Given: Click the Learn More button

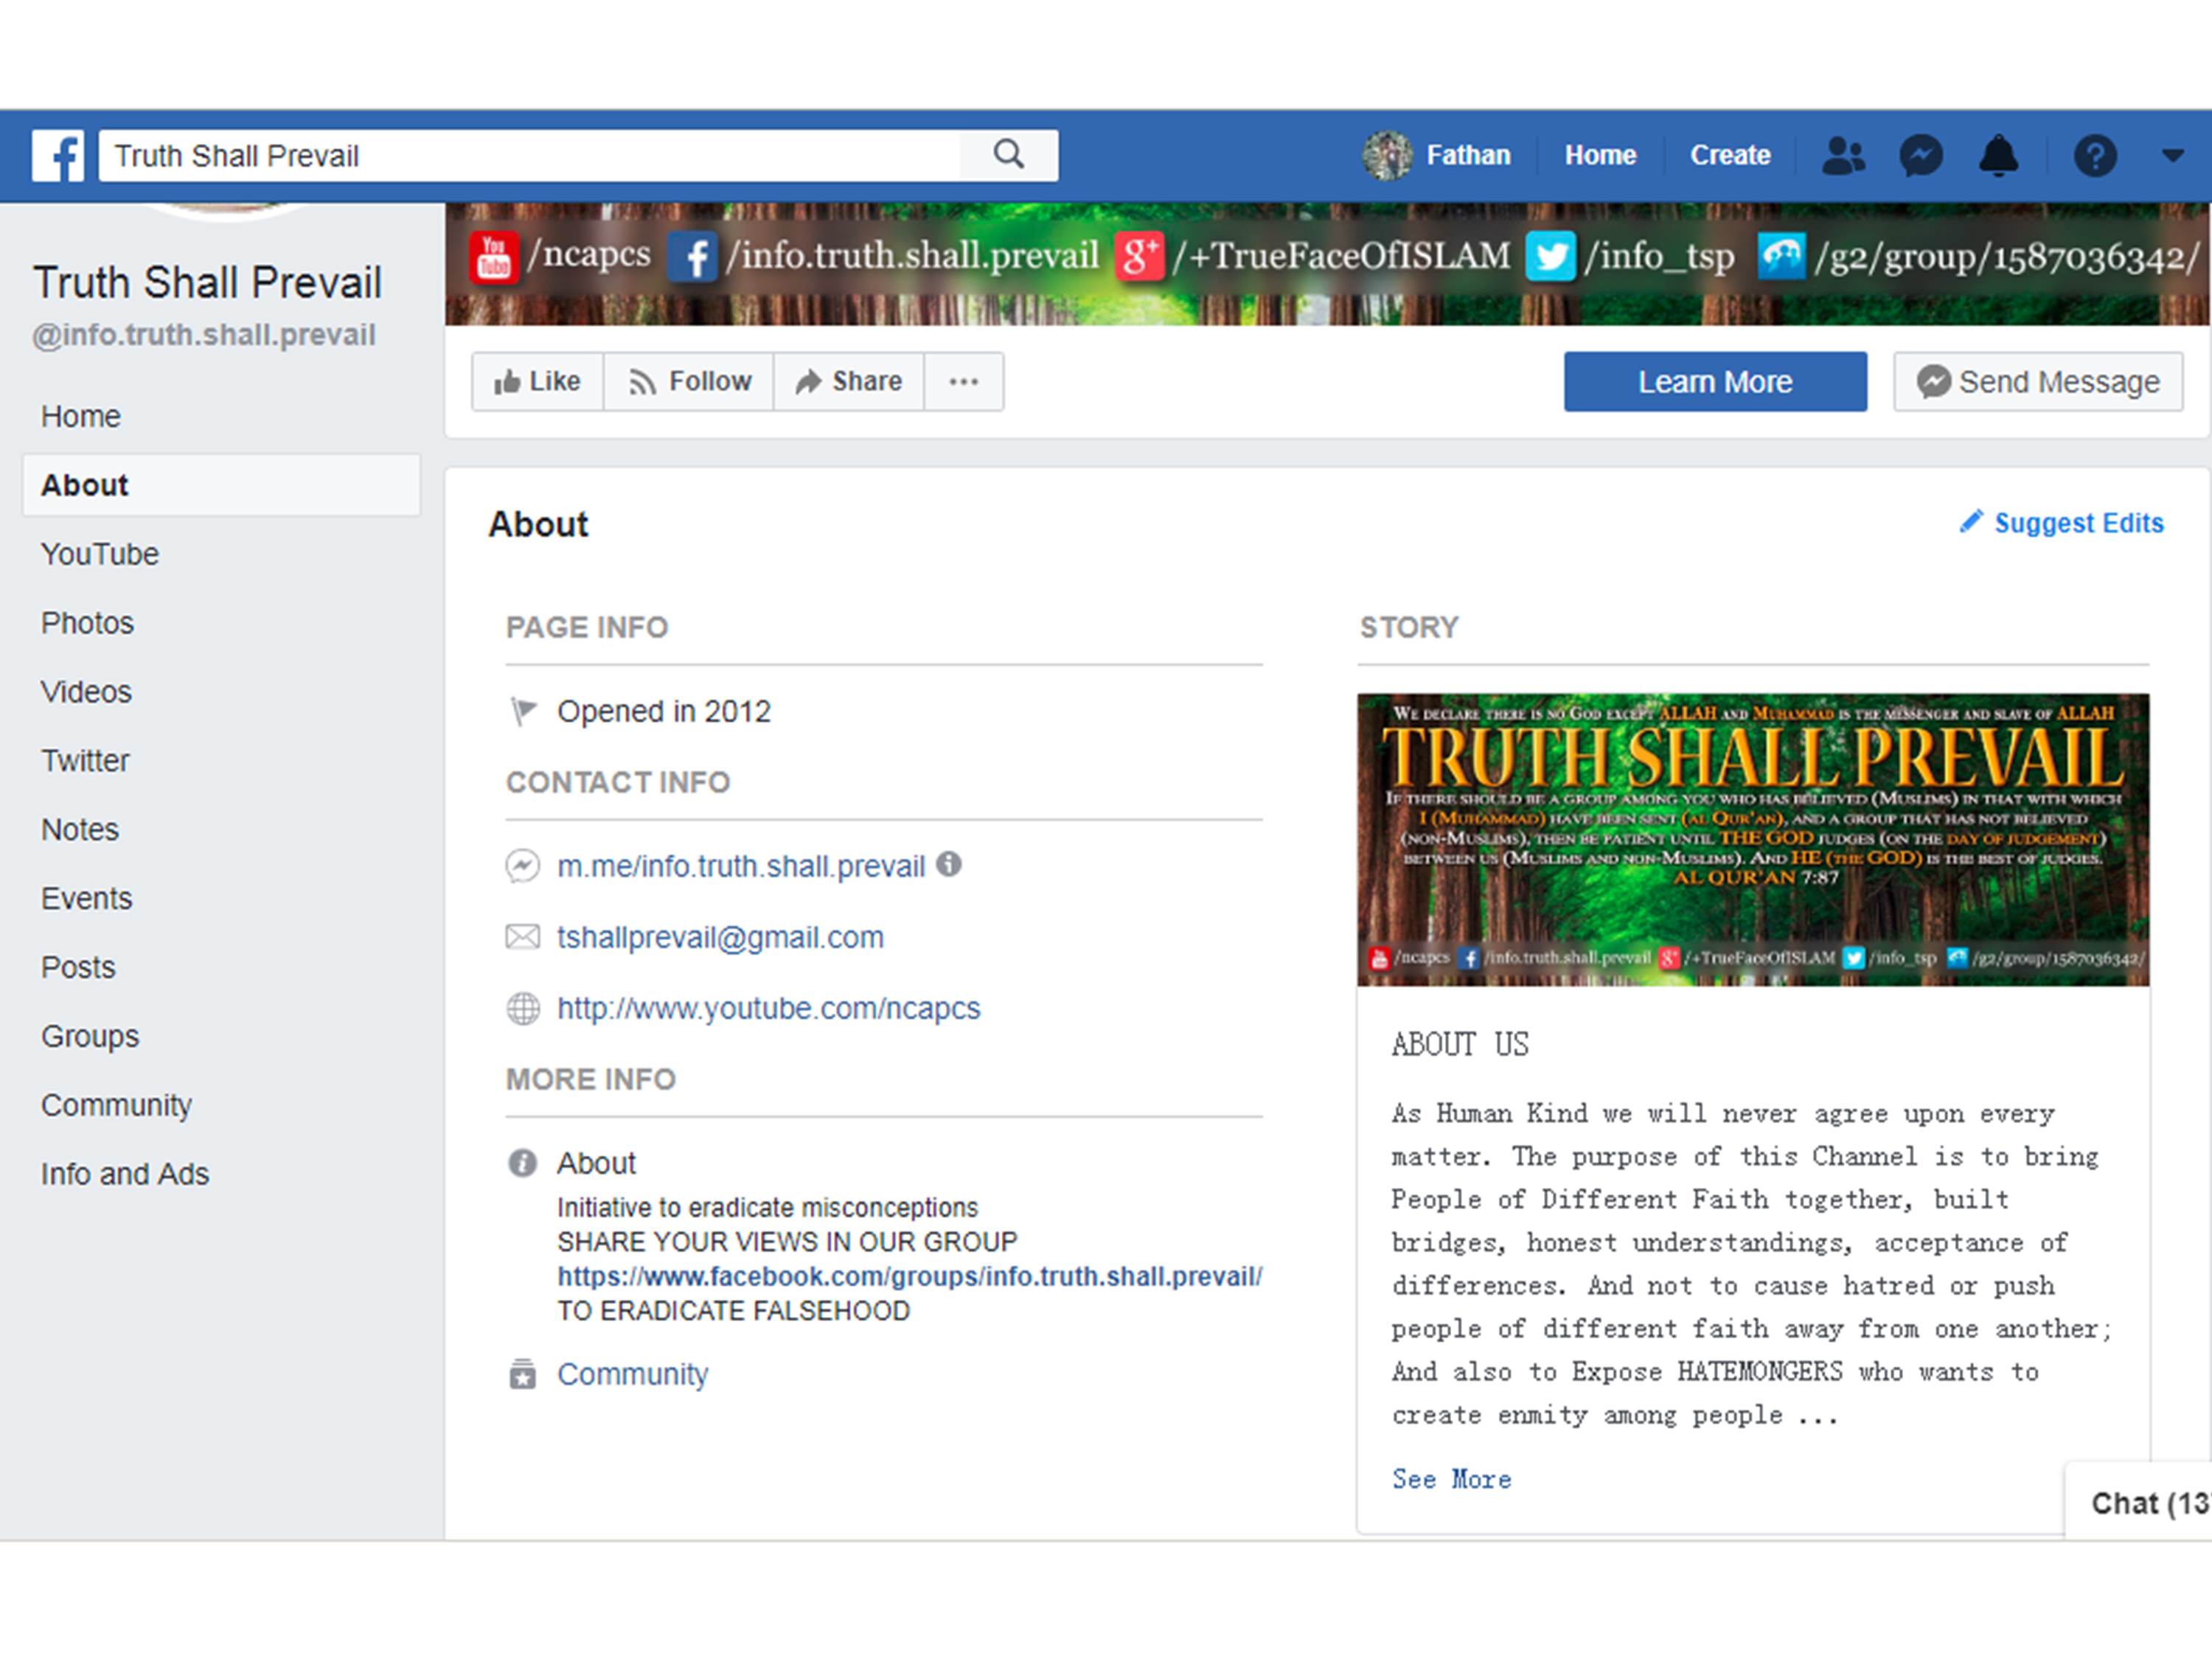Looking at the screenshot, I should click(1714, 381).
